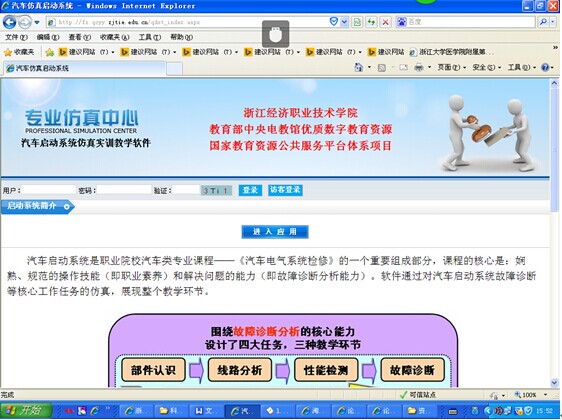
Task: Click the magnifier search button
Action: pos(543,22)
